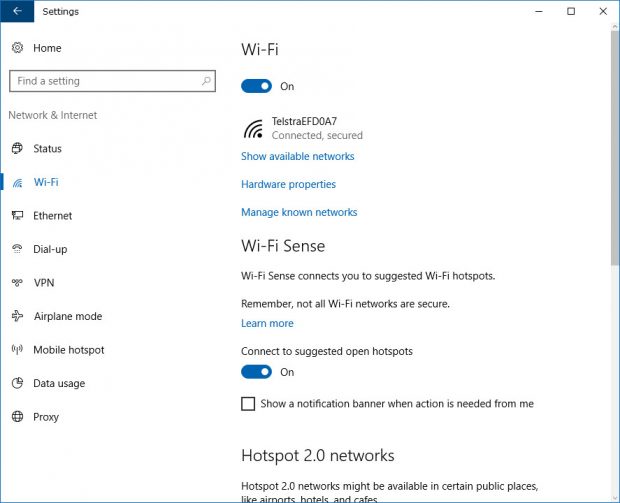Click the Home gear icon
Screen dimensions: 620x503
[x=17, y=48]
